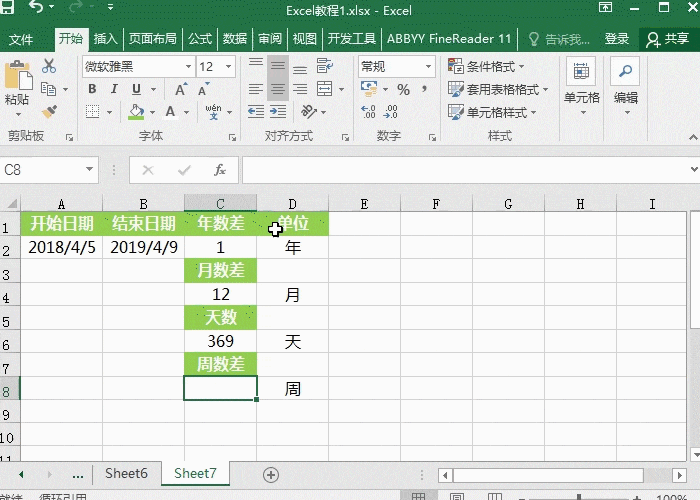700x500 pixels.
Task: Open the Editing (编辑) group menu
Action: [x=625, y=87]
